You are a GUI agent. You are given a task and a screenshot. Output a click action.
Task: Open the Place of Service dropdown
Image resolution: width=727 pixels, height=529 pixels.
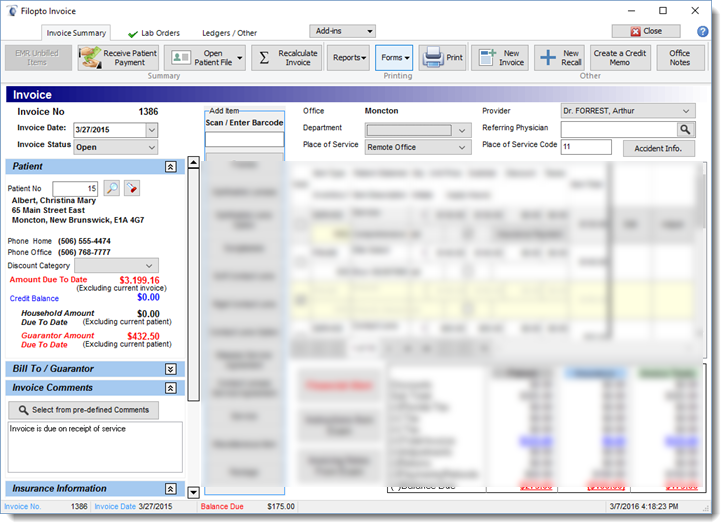[462, 147]
